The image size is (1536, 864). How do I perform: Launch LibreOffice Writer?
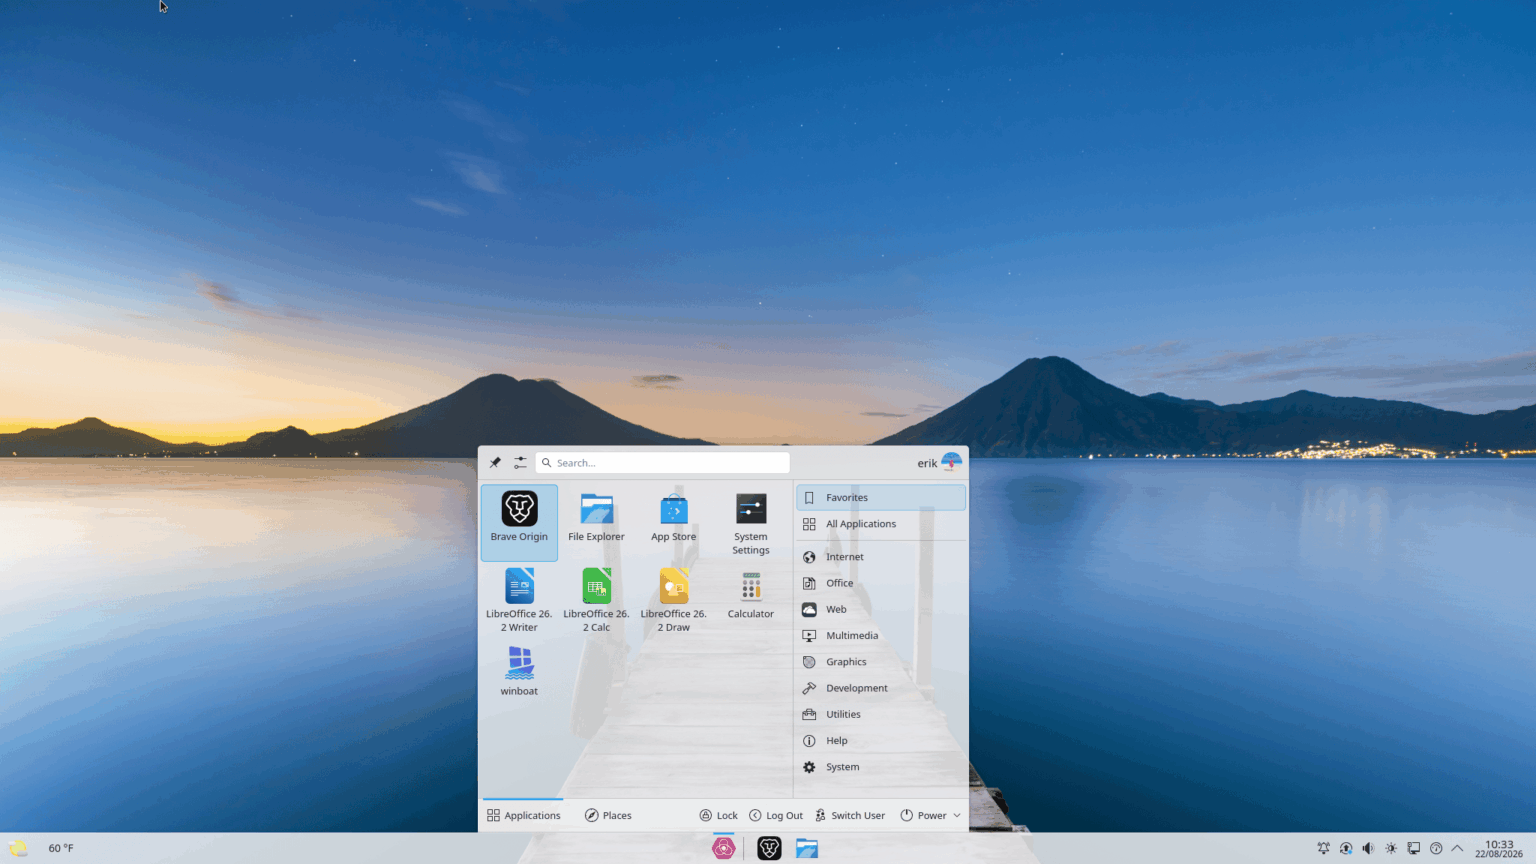(x=519, y=600)
